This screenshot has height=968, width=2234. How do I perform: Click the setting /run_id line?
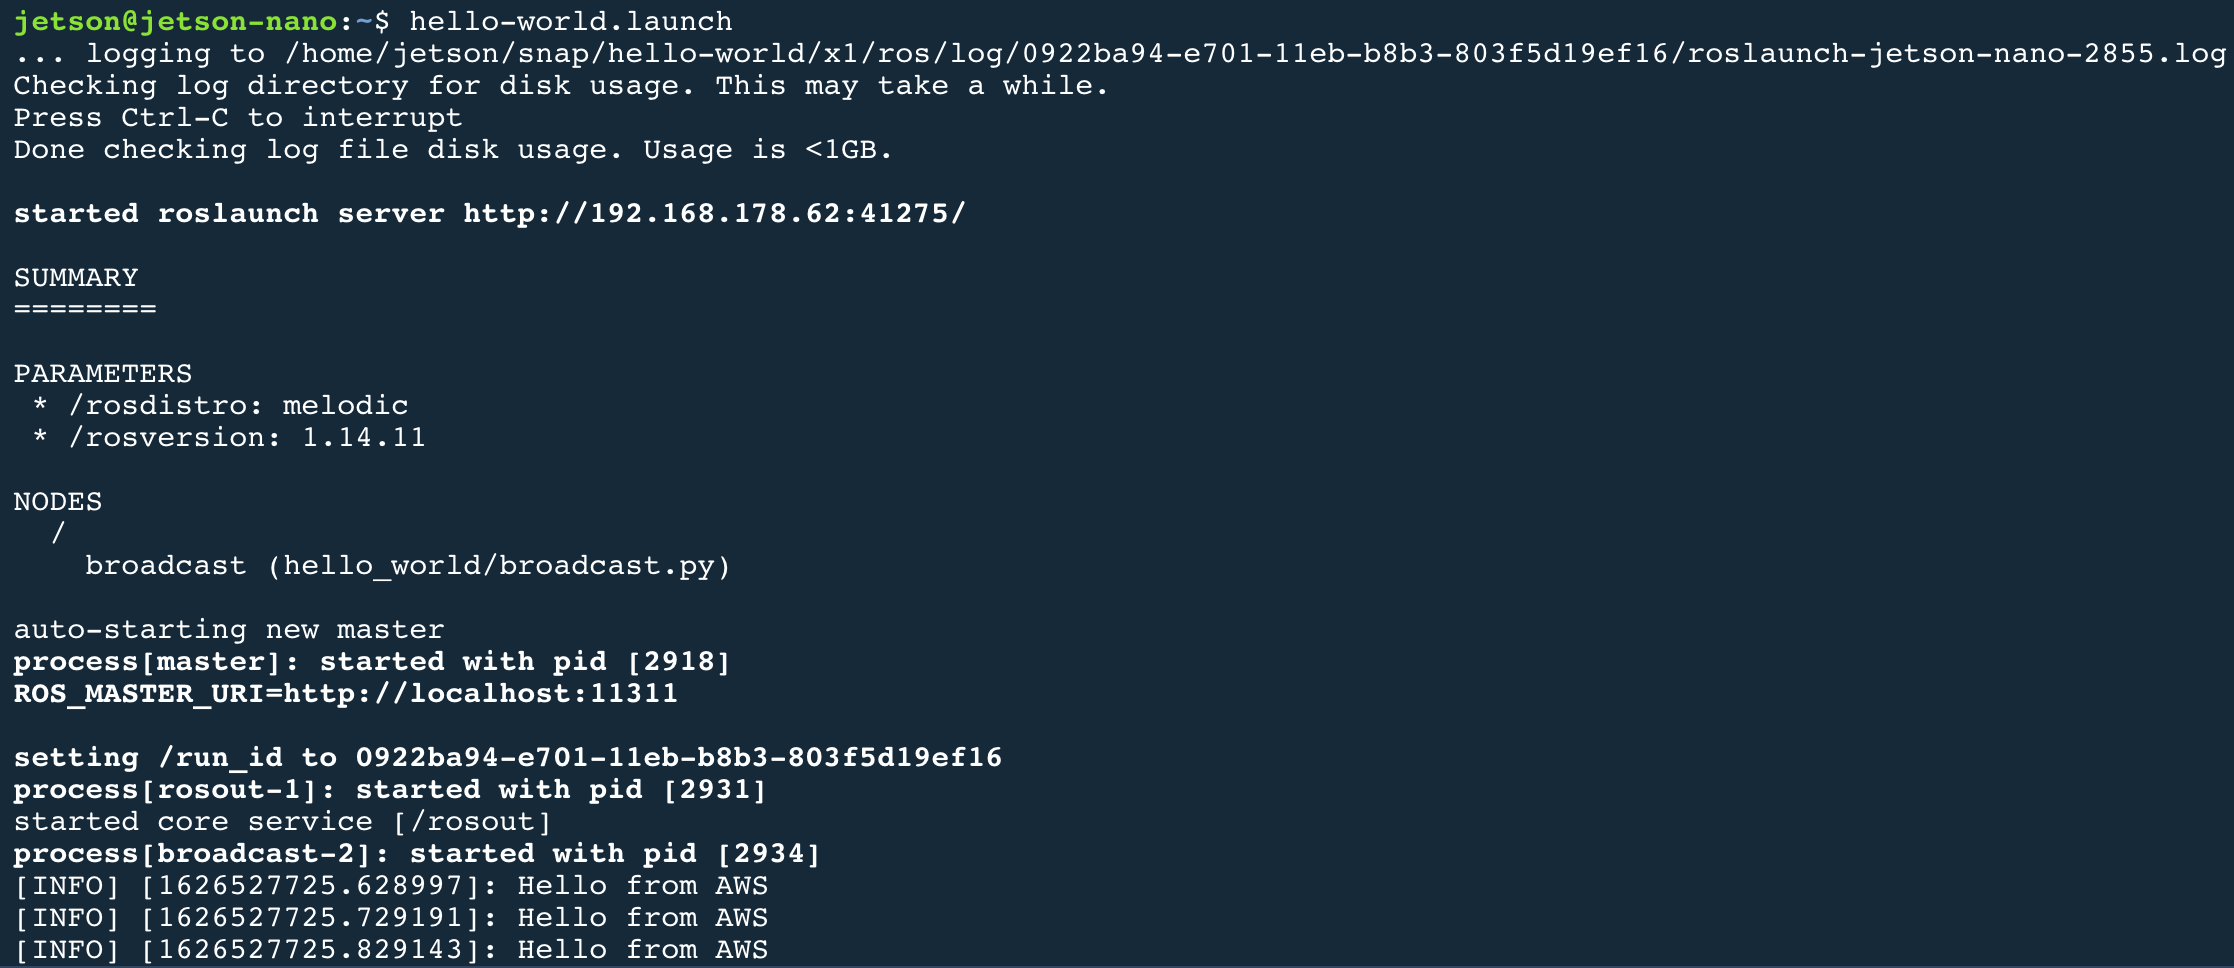coord(508,757)
